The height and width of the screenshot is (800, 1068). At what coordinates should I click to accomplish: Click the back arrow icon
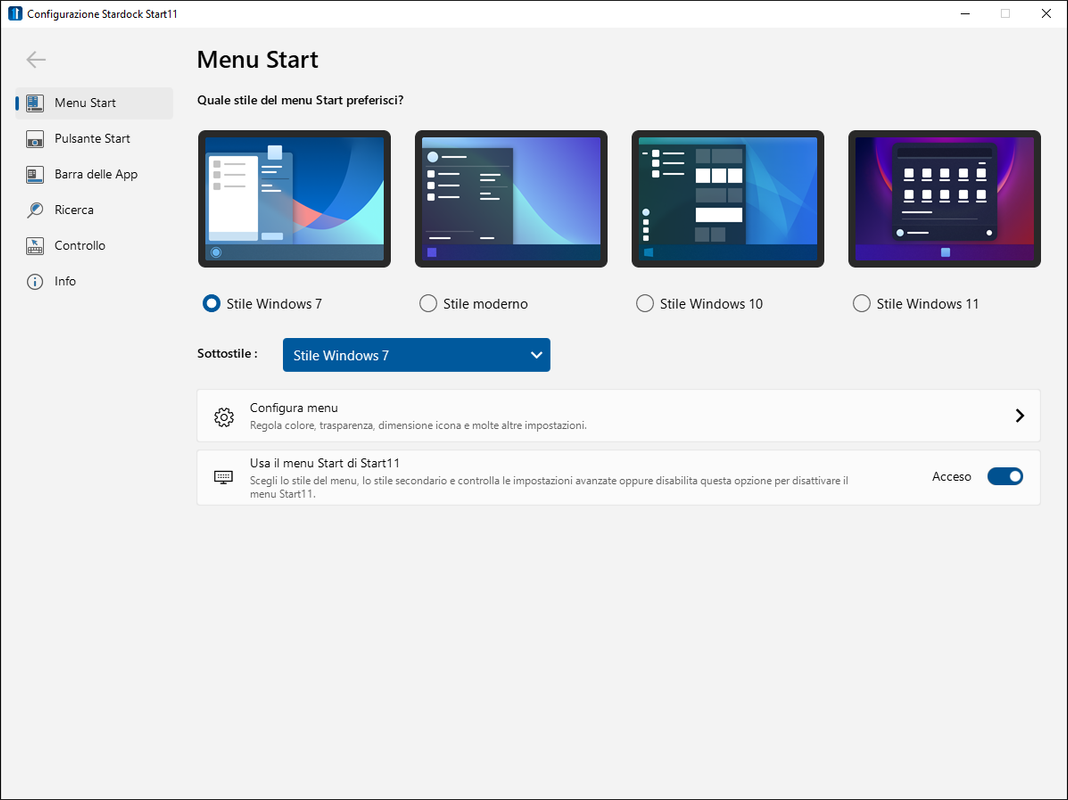tap(35, 60)
